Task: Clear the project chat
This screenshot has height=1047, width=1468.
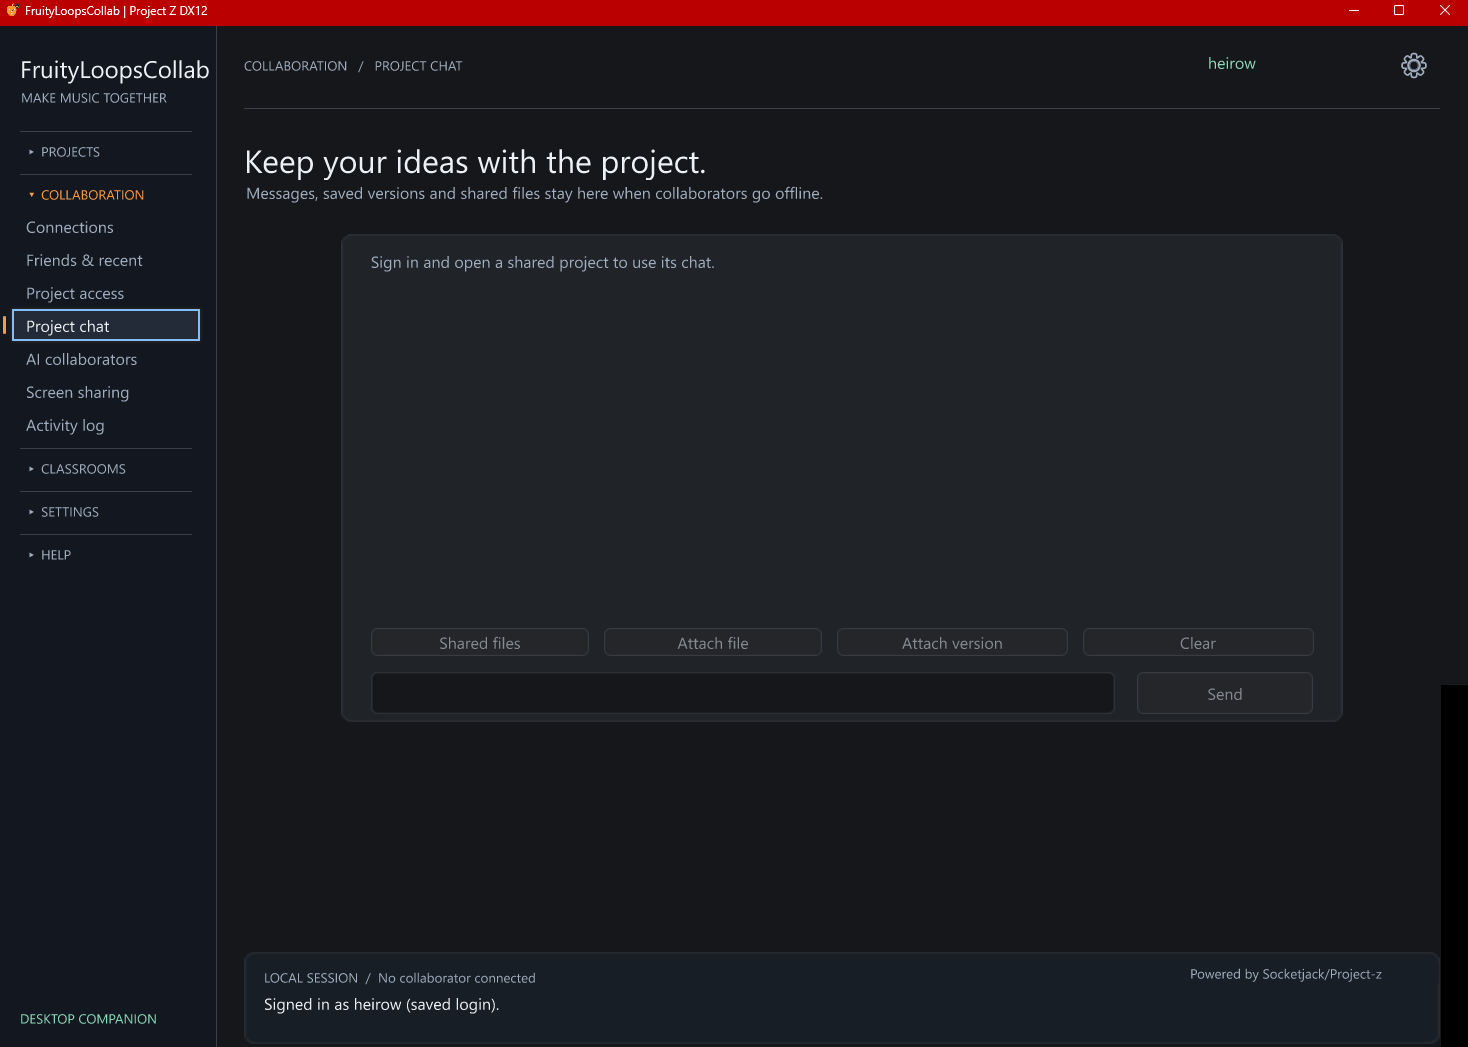Action: point(1198,643)
